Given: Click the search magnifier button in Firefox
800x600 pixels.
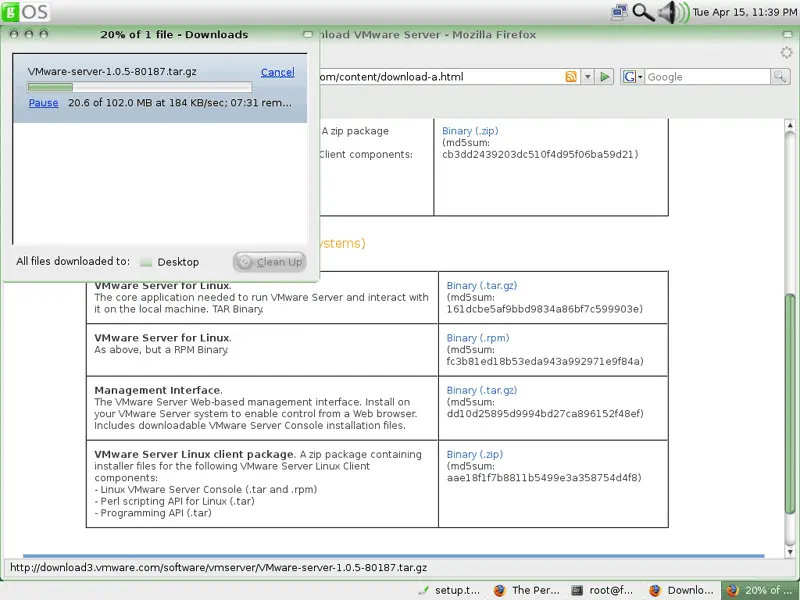Looking at the screenshot, I should [780, 77].
